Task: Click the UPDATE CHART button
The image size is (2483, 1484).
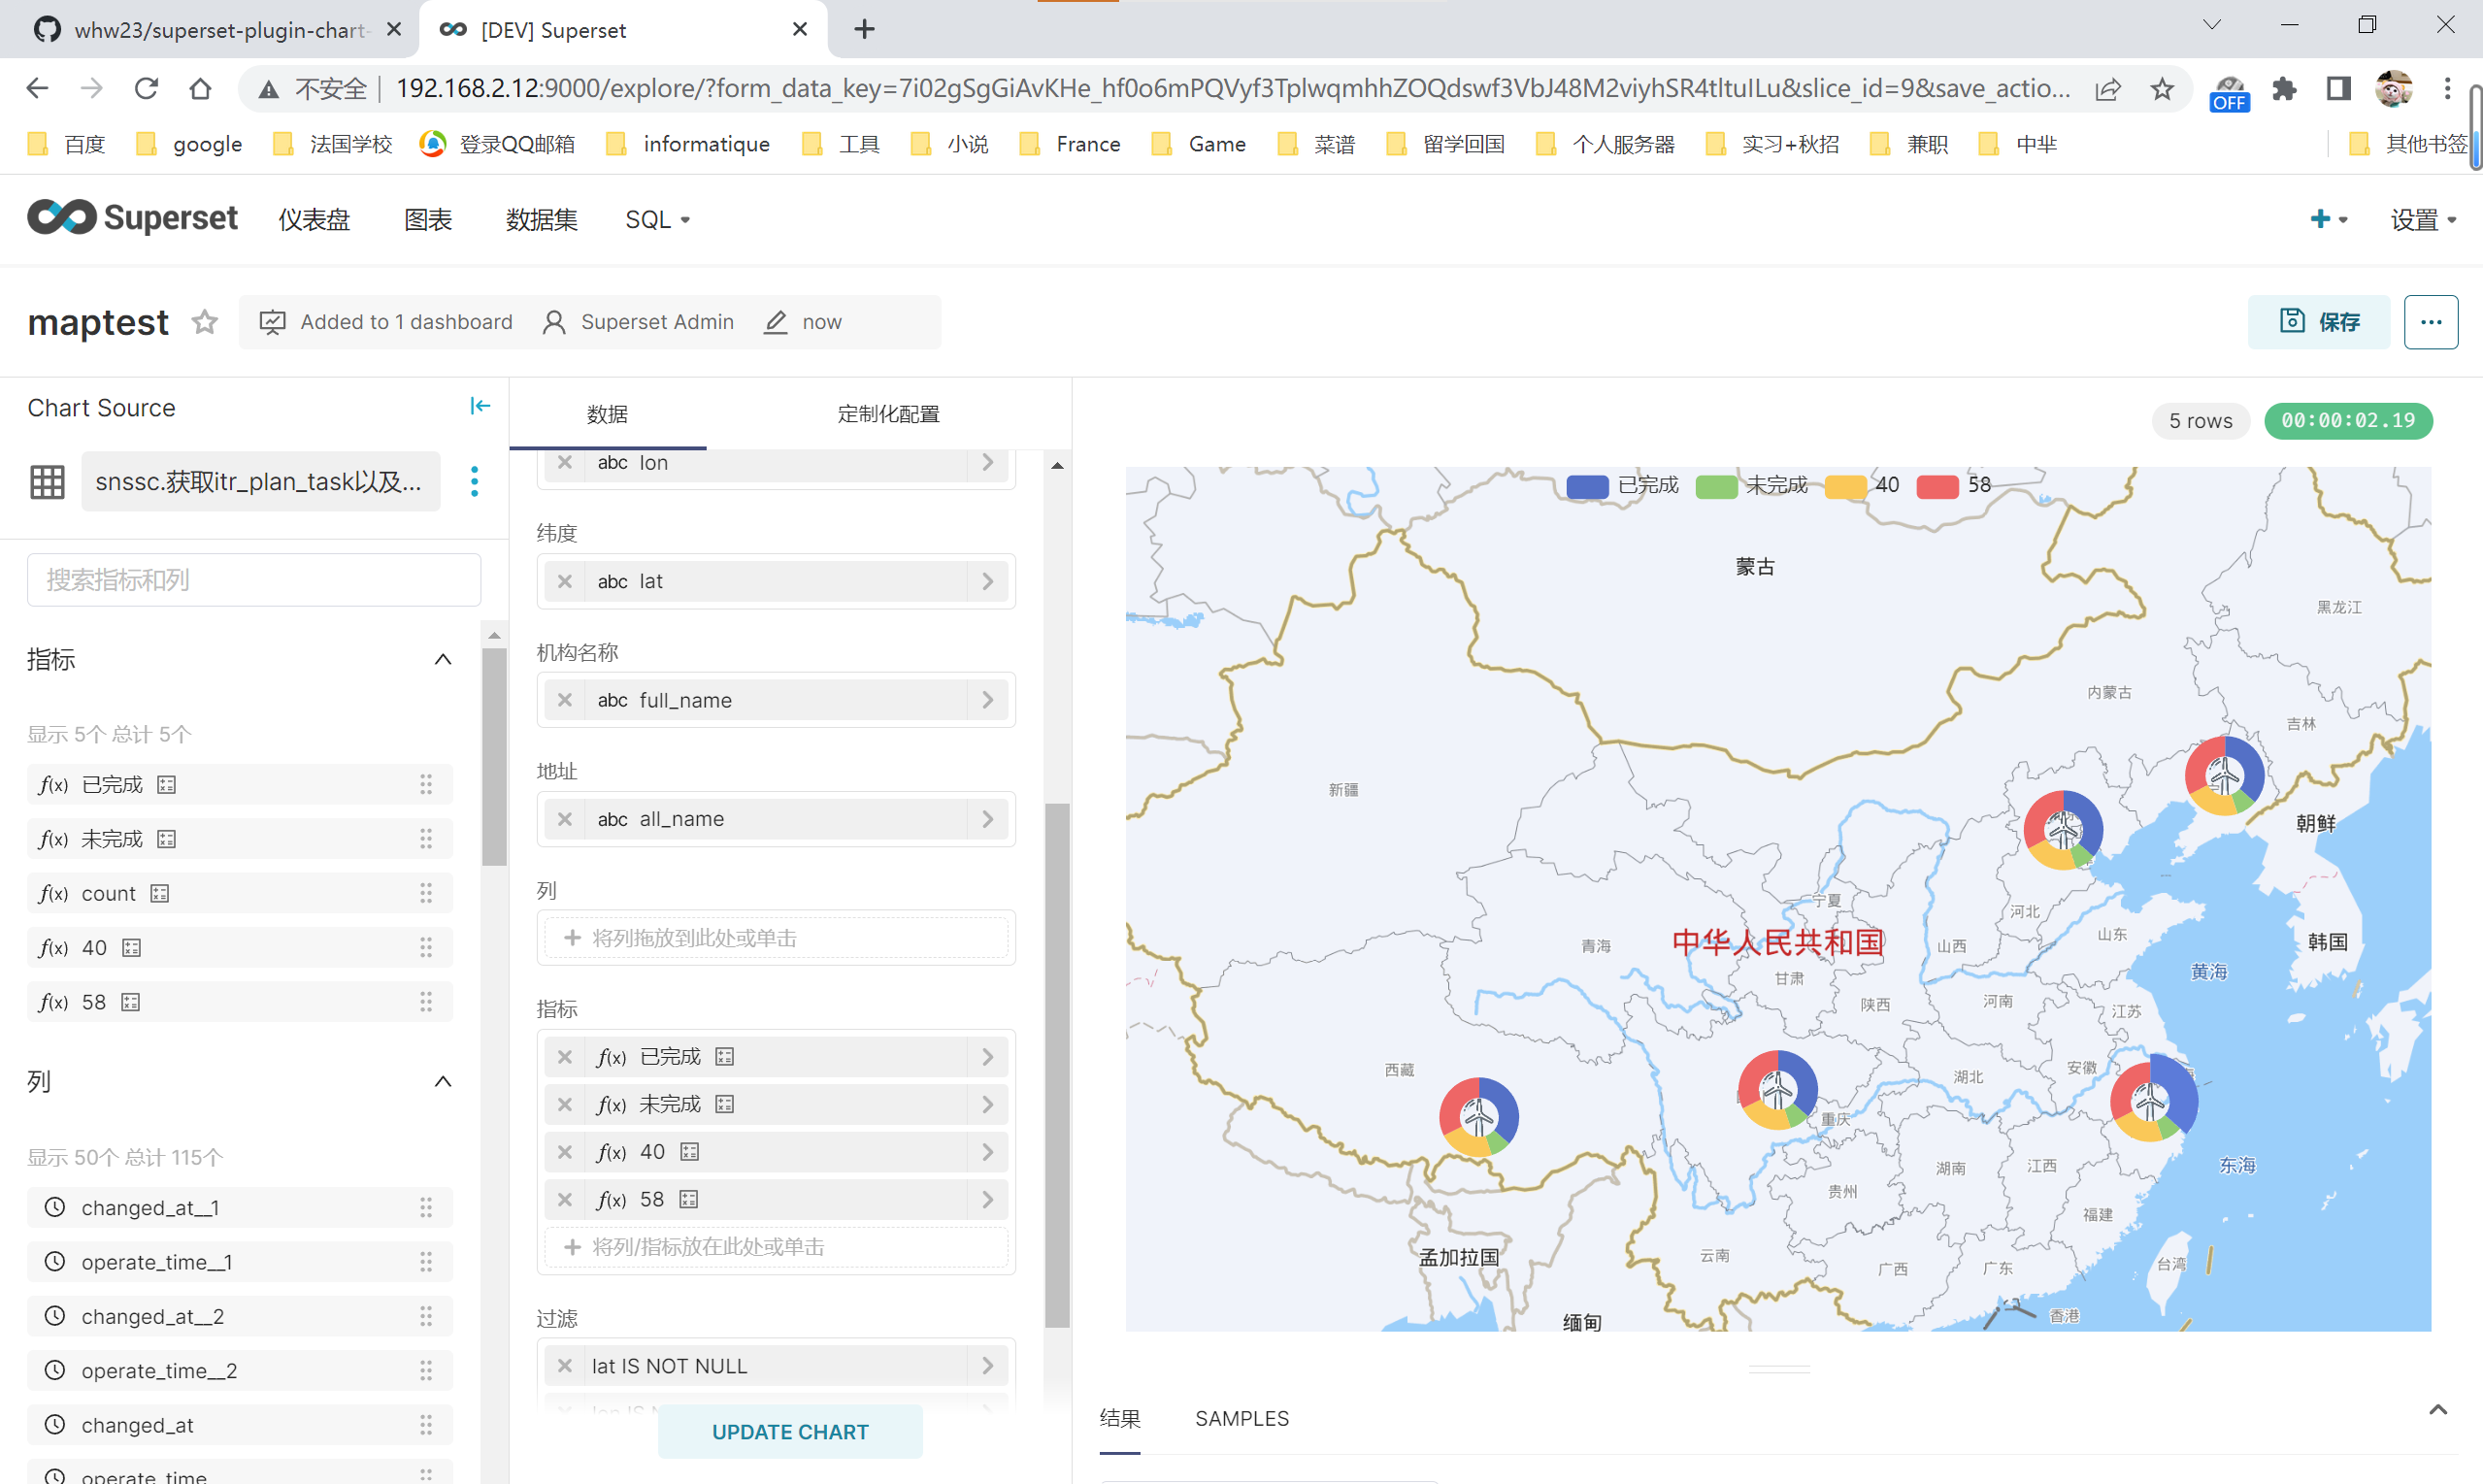Action: pos(790,1432)
